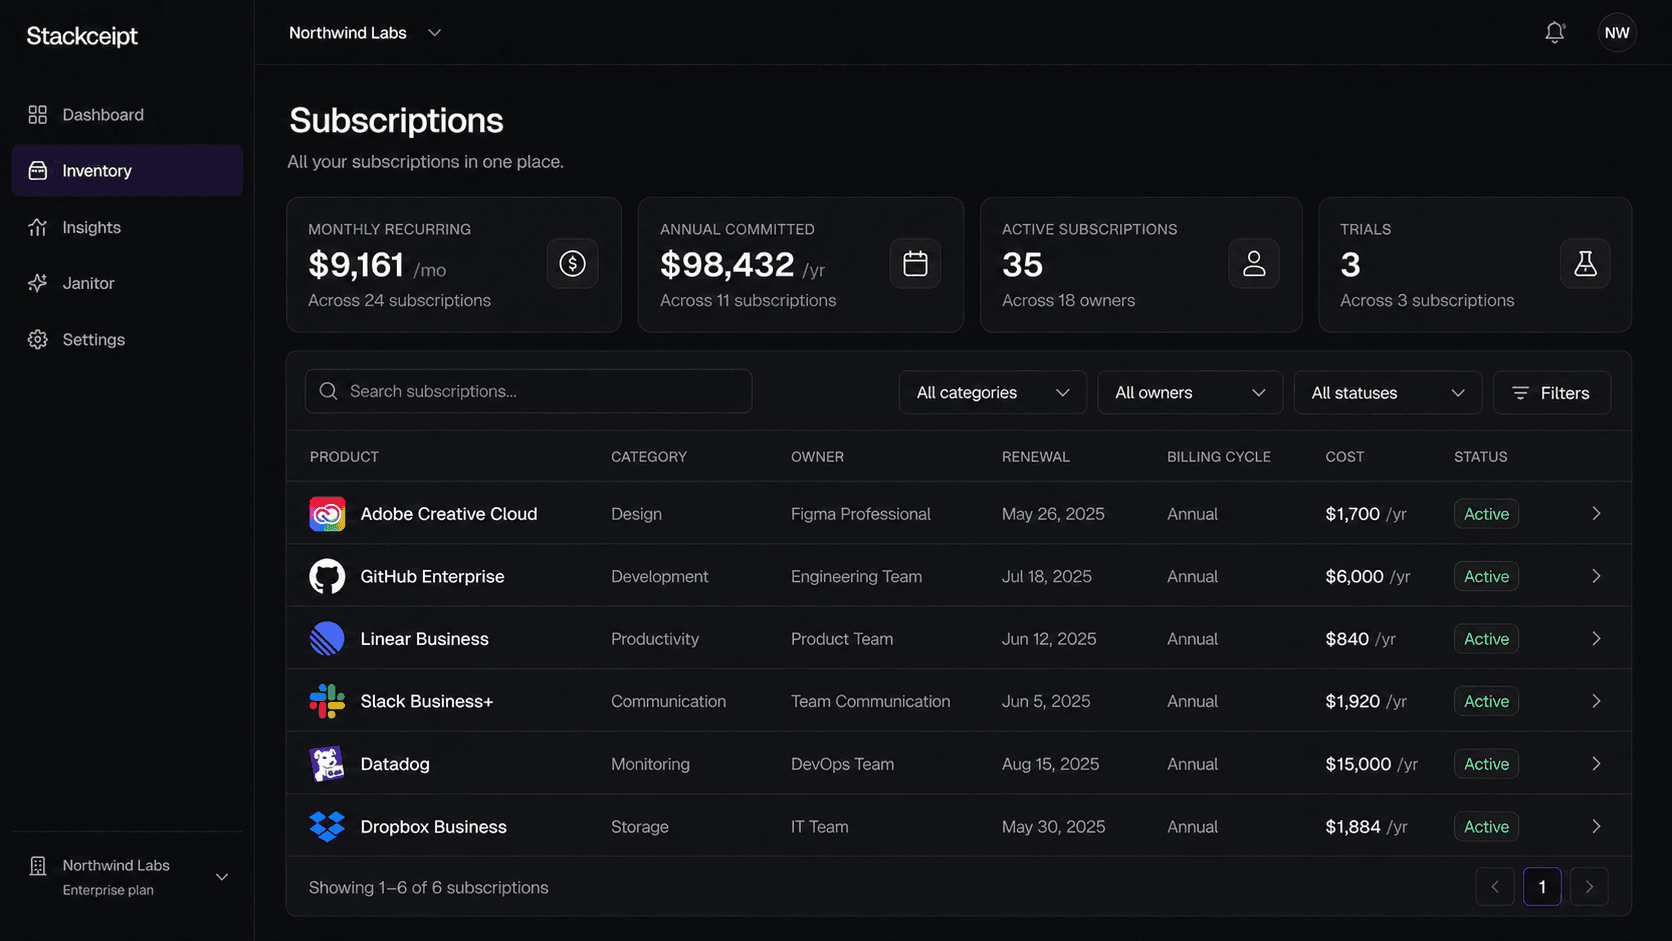Expand the All owners dropdown
The image size is (1672, 941).
click(x=1190, y=393)
